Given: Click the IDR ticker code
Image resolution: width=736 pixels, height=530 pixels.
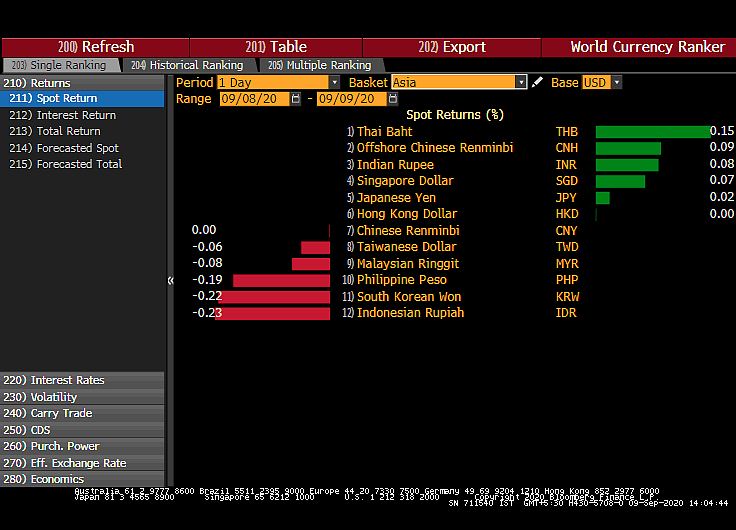Looking at the screenshot, I should tap(566, 313).
